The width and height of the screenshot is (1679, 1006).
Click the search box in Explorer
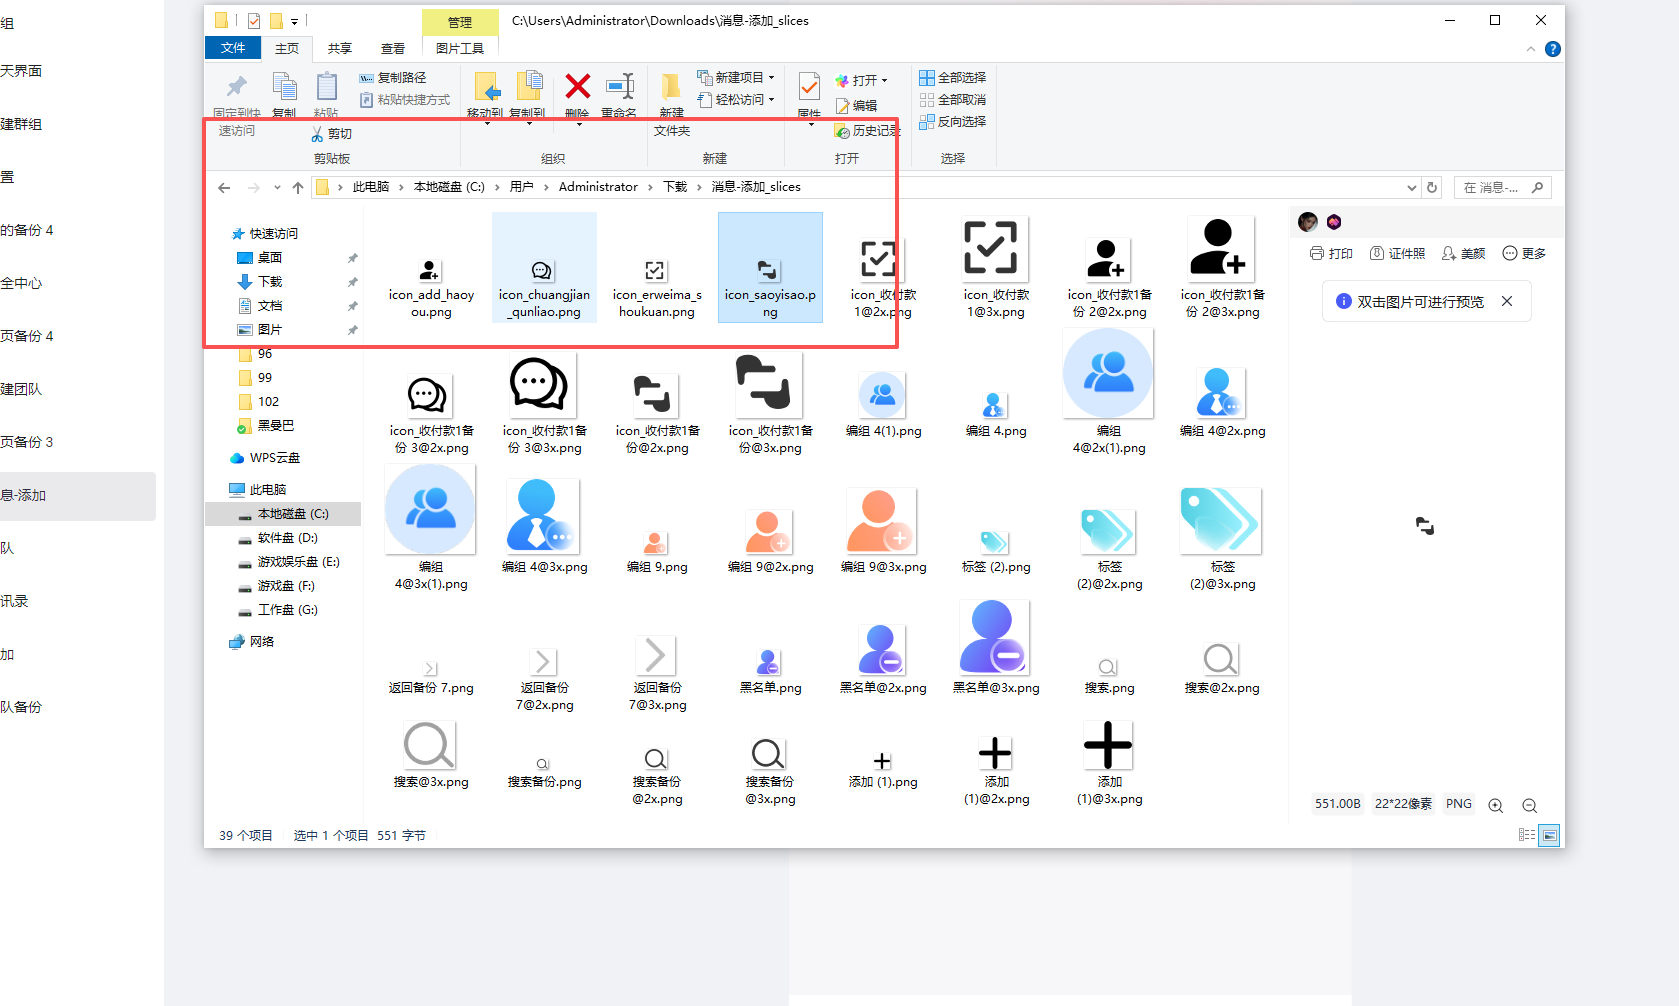pos(1502,188)
